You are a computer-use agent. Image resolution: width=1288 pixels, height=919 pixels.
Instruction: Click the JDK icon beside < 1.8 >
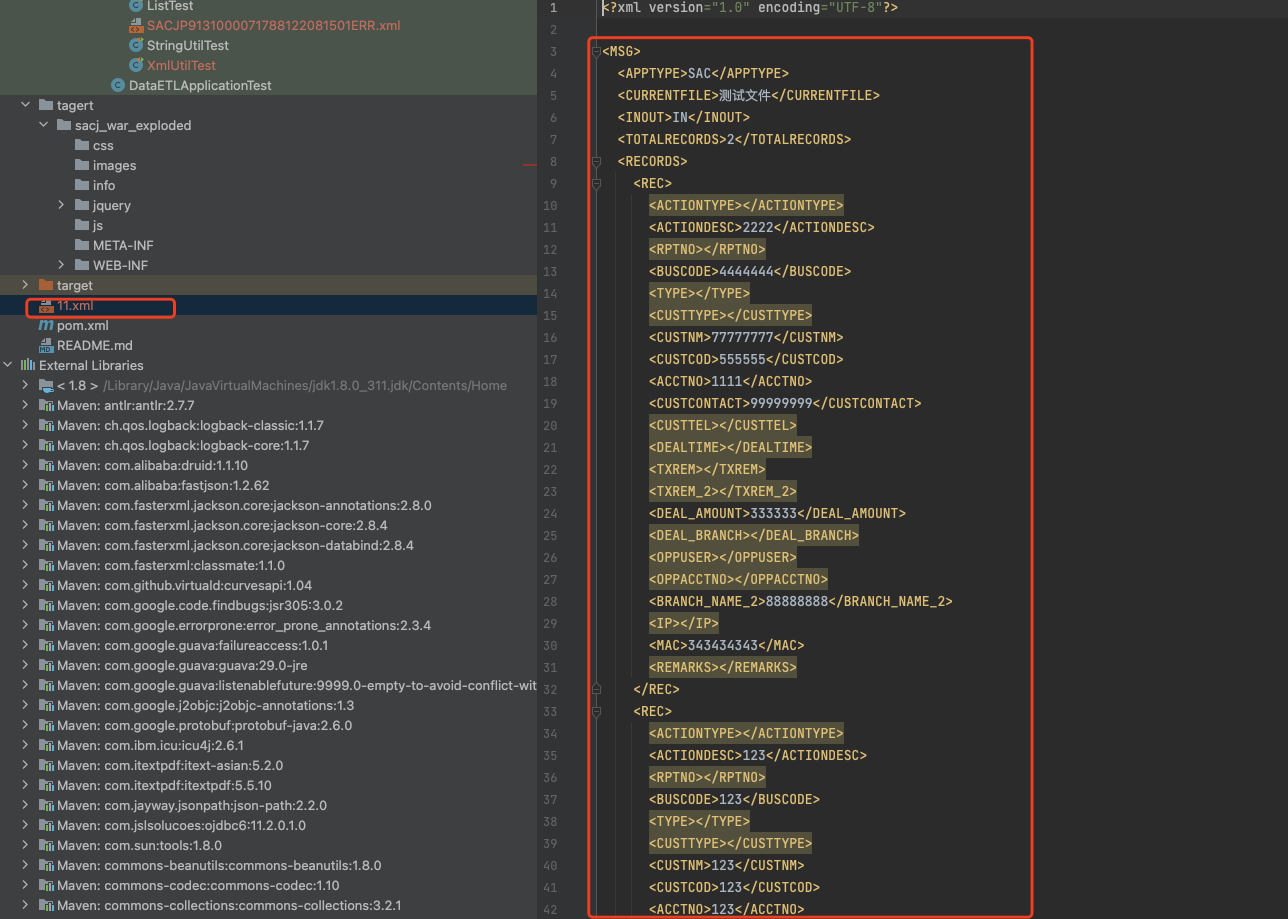tap(46, 386)
